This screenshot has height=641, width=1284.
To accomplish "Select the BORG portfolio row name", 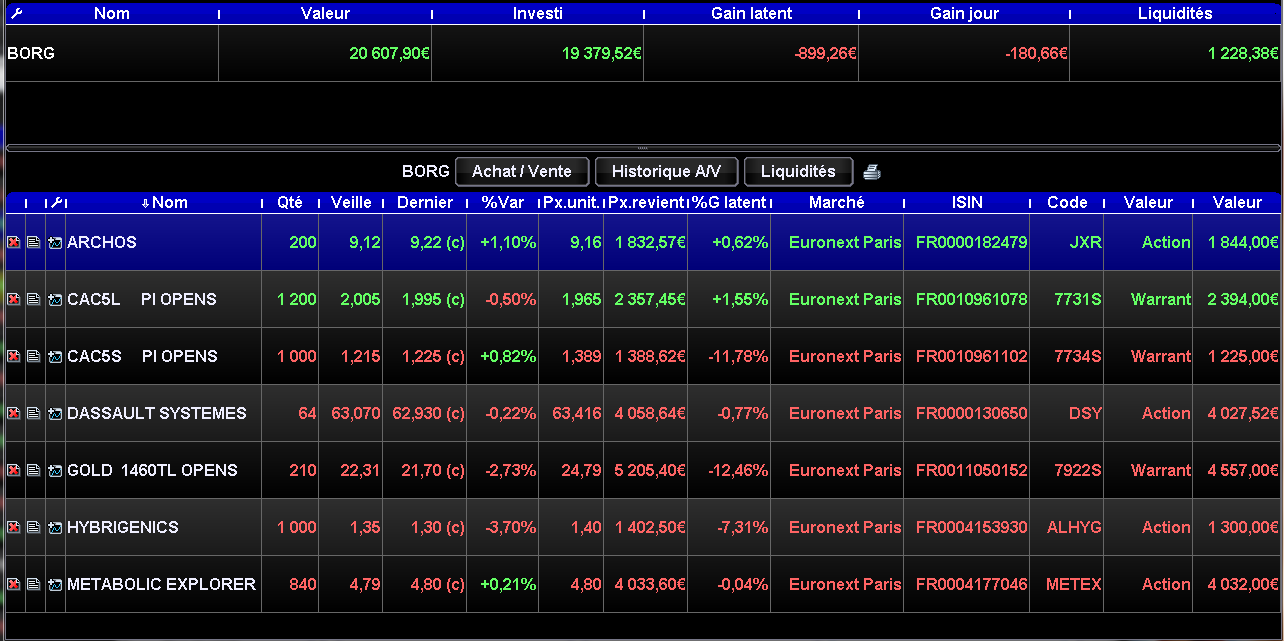I will [x=31, y=53].
